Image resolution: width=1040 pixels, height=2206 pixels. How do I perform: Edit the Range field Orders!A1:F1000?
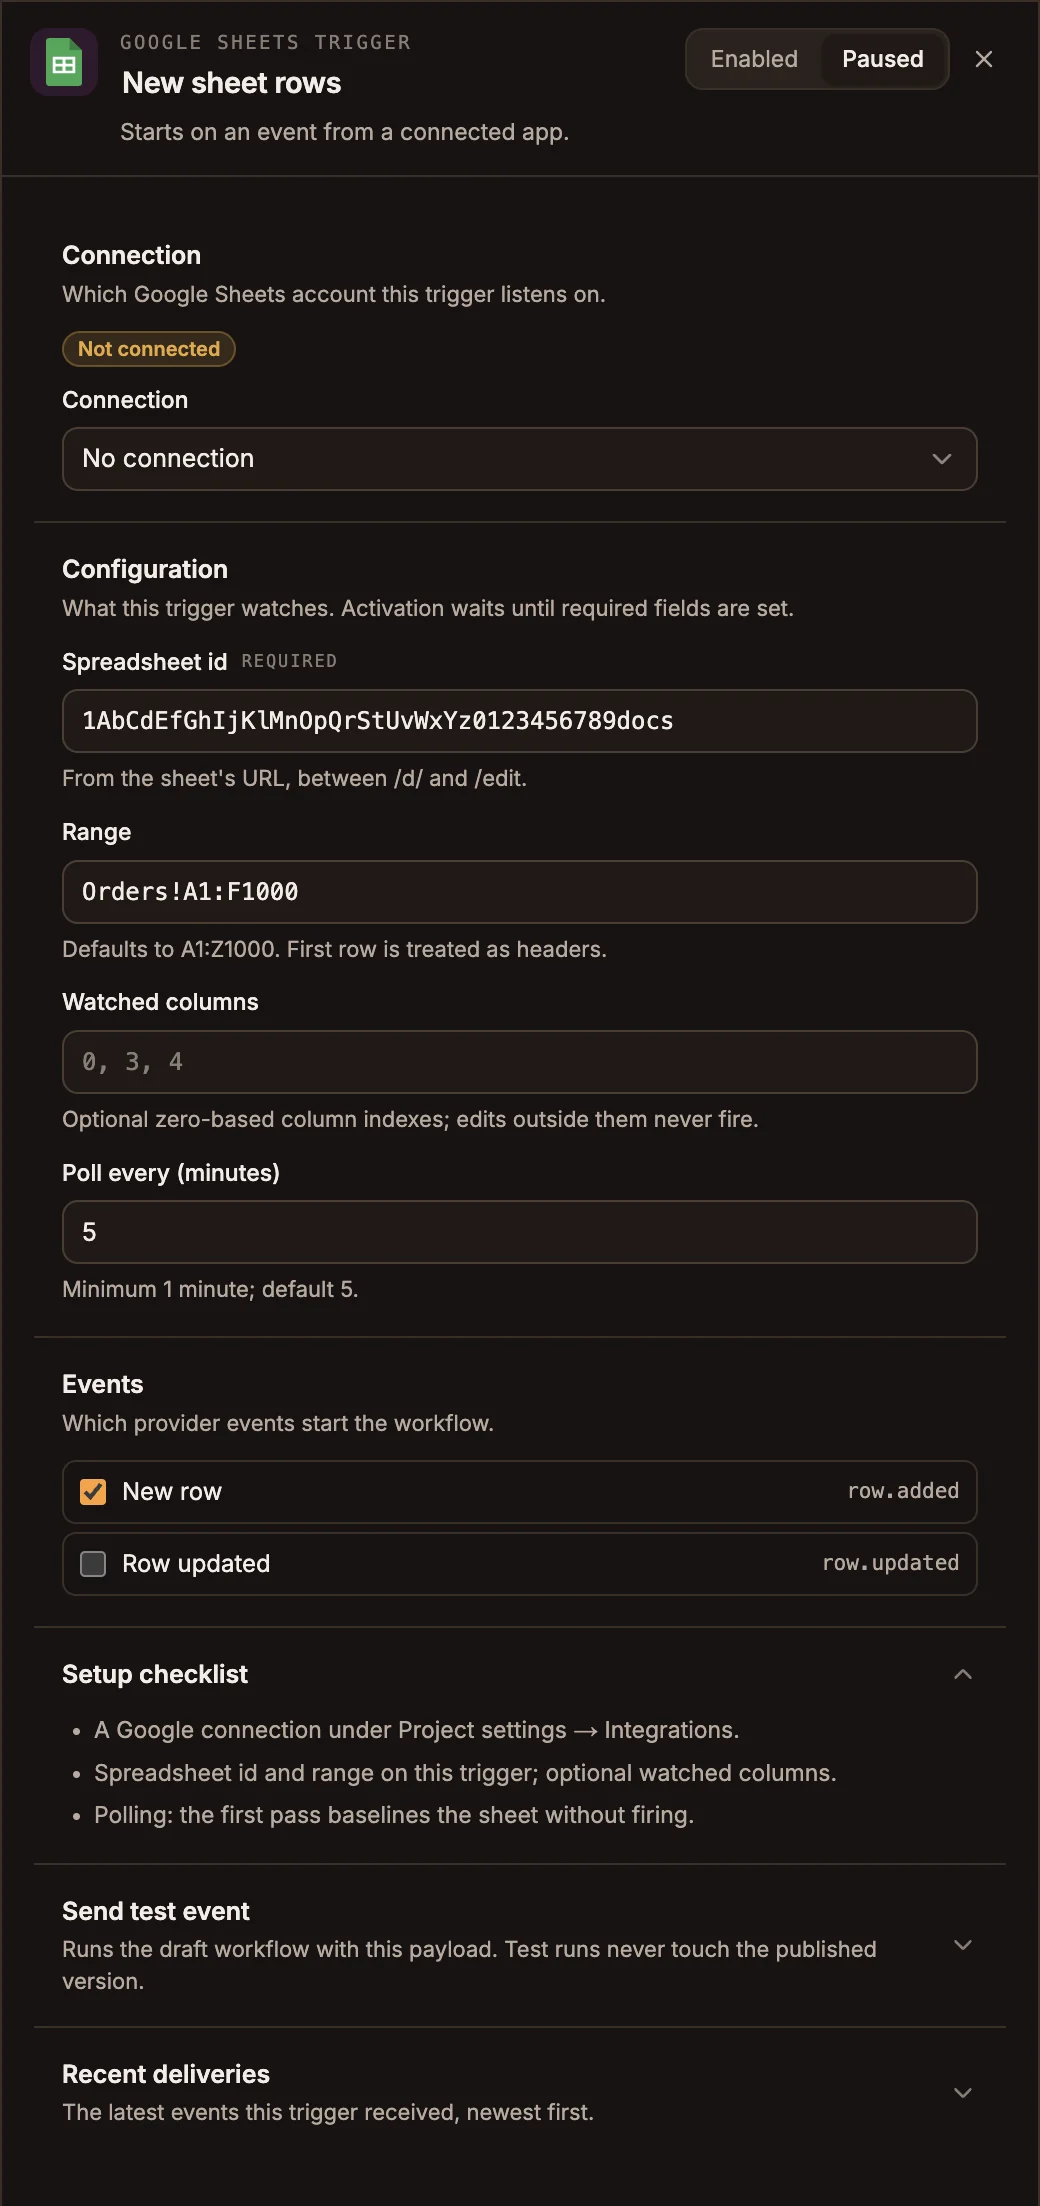(x=519, y=892)
